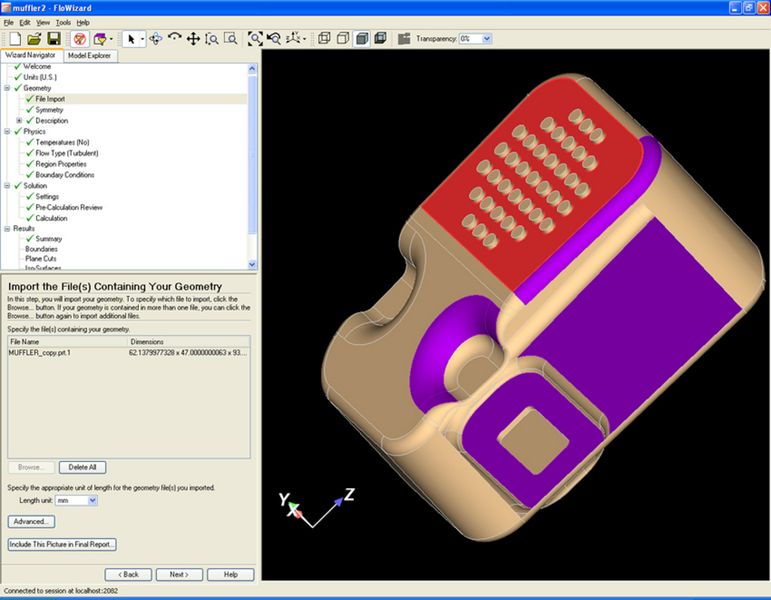
Task: Click the Help button at panel bottom
Action: coord(231,574)
